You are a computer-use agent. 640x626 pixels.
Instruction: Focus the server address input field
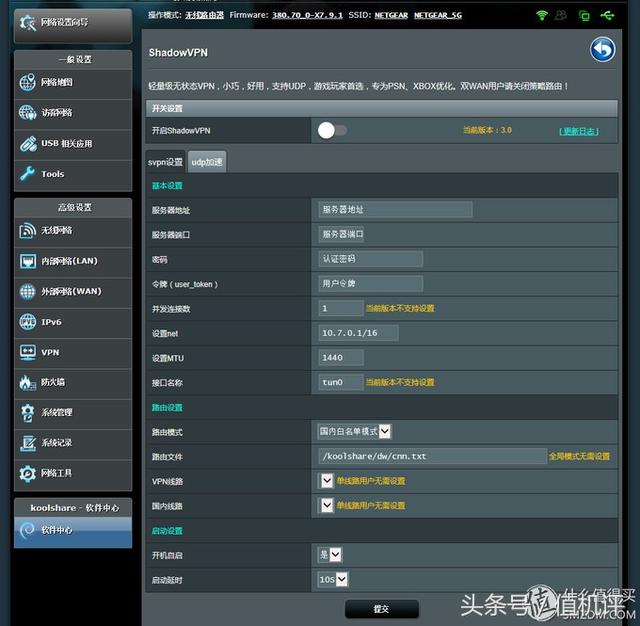pos(395,210)
